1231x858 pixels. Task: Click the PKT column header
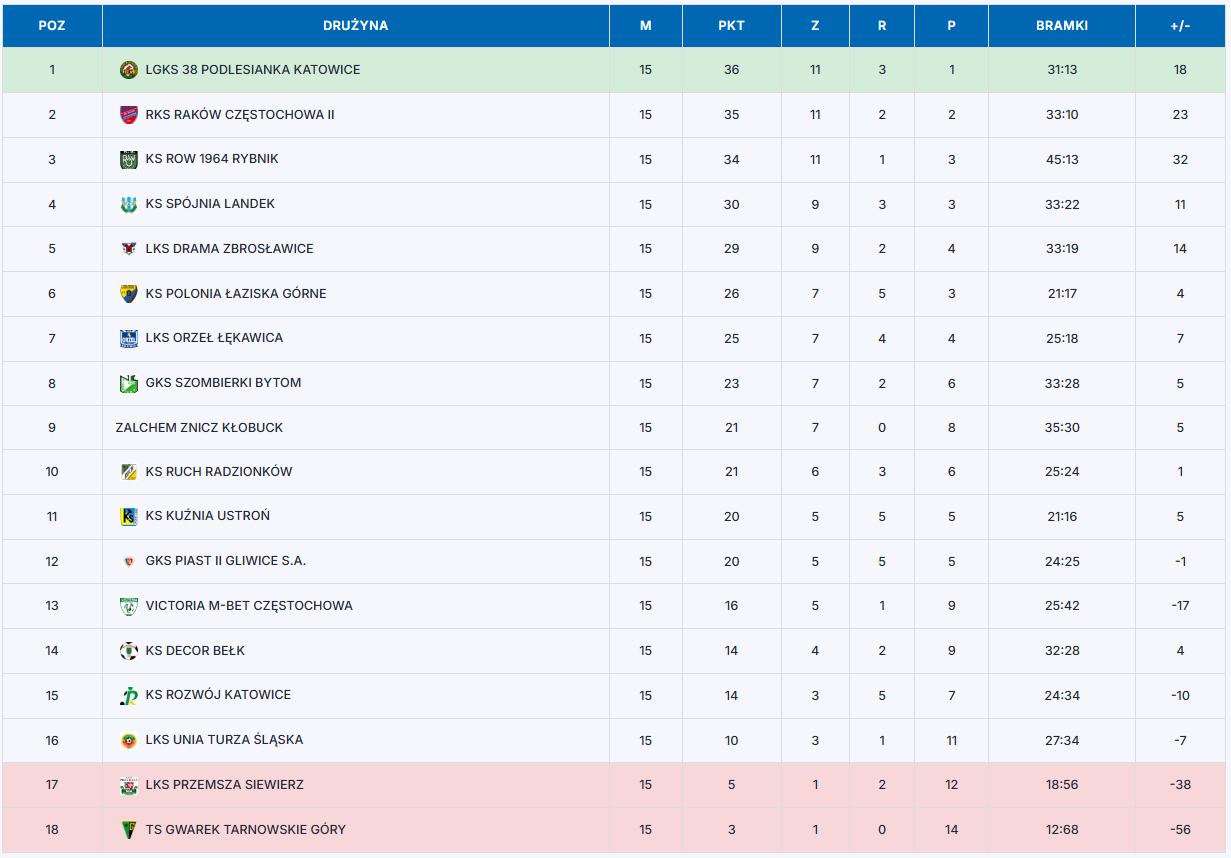731,26
